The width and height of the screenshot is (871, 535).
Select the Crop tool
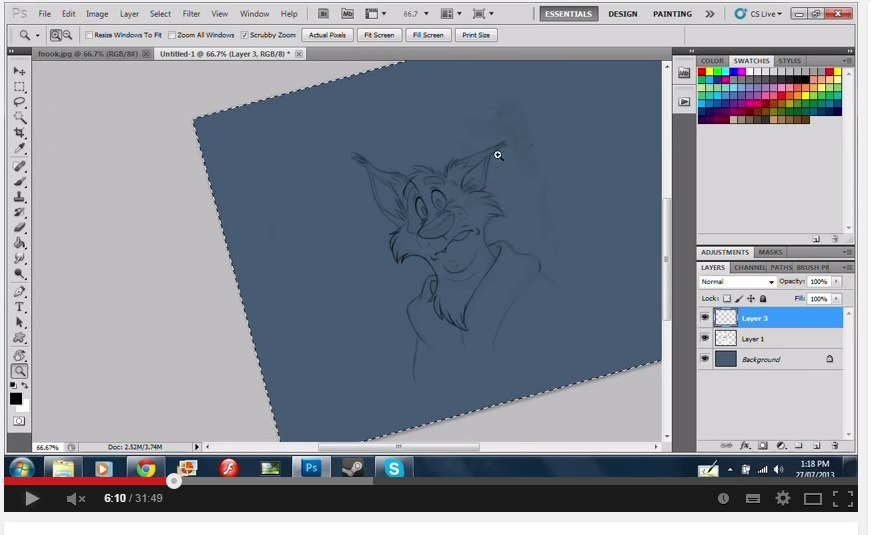pyautogui.click(x=19, y=133)
